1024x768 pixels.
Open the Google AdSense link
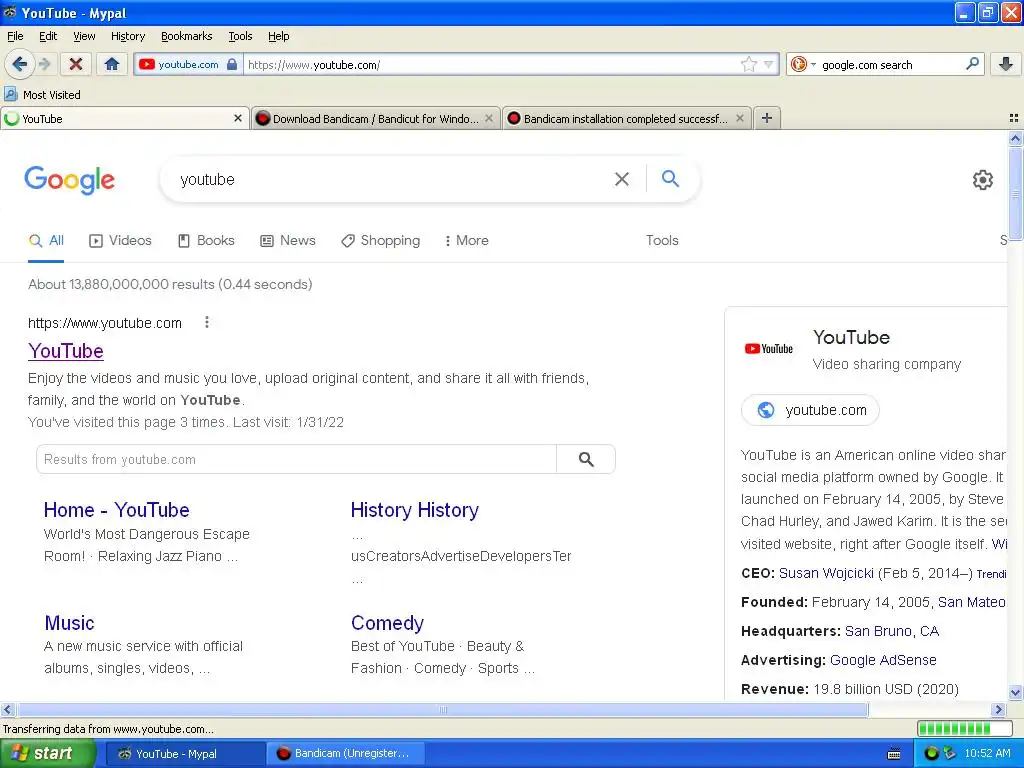tap(883, 660)
